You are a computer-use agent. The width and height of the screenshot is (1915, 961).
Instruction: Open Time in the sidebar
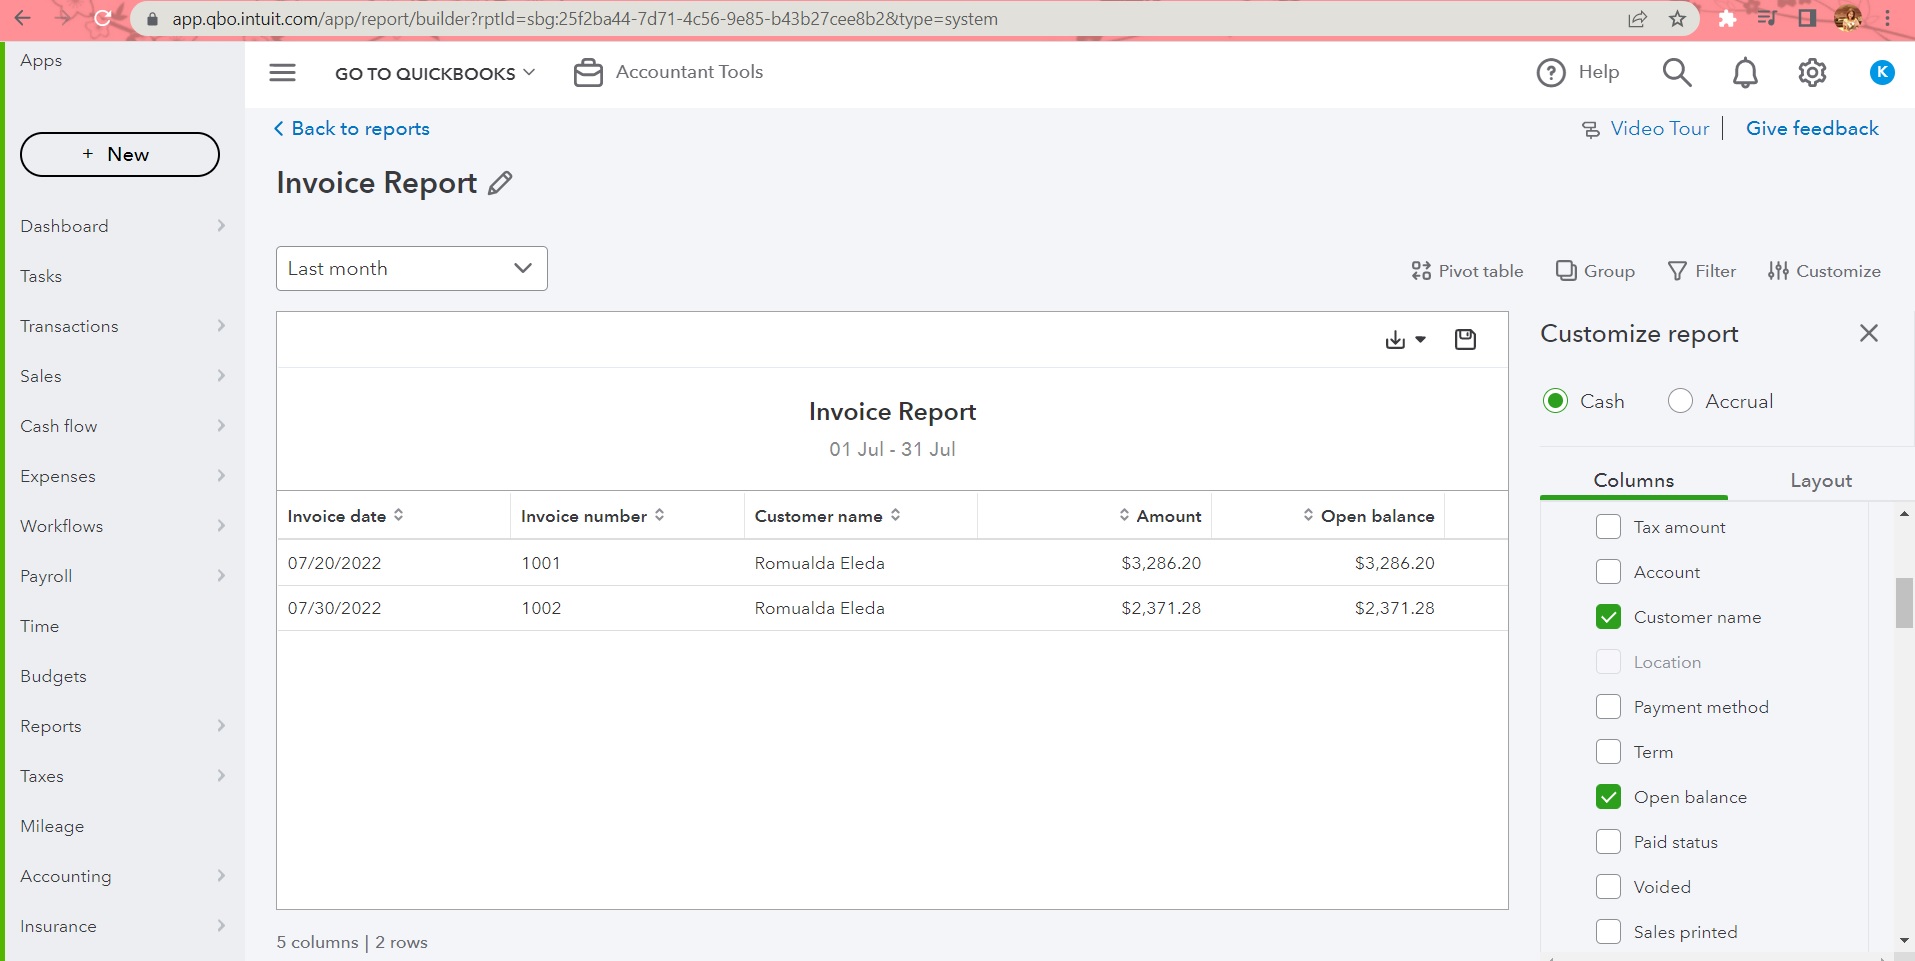(40, 626)
